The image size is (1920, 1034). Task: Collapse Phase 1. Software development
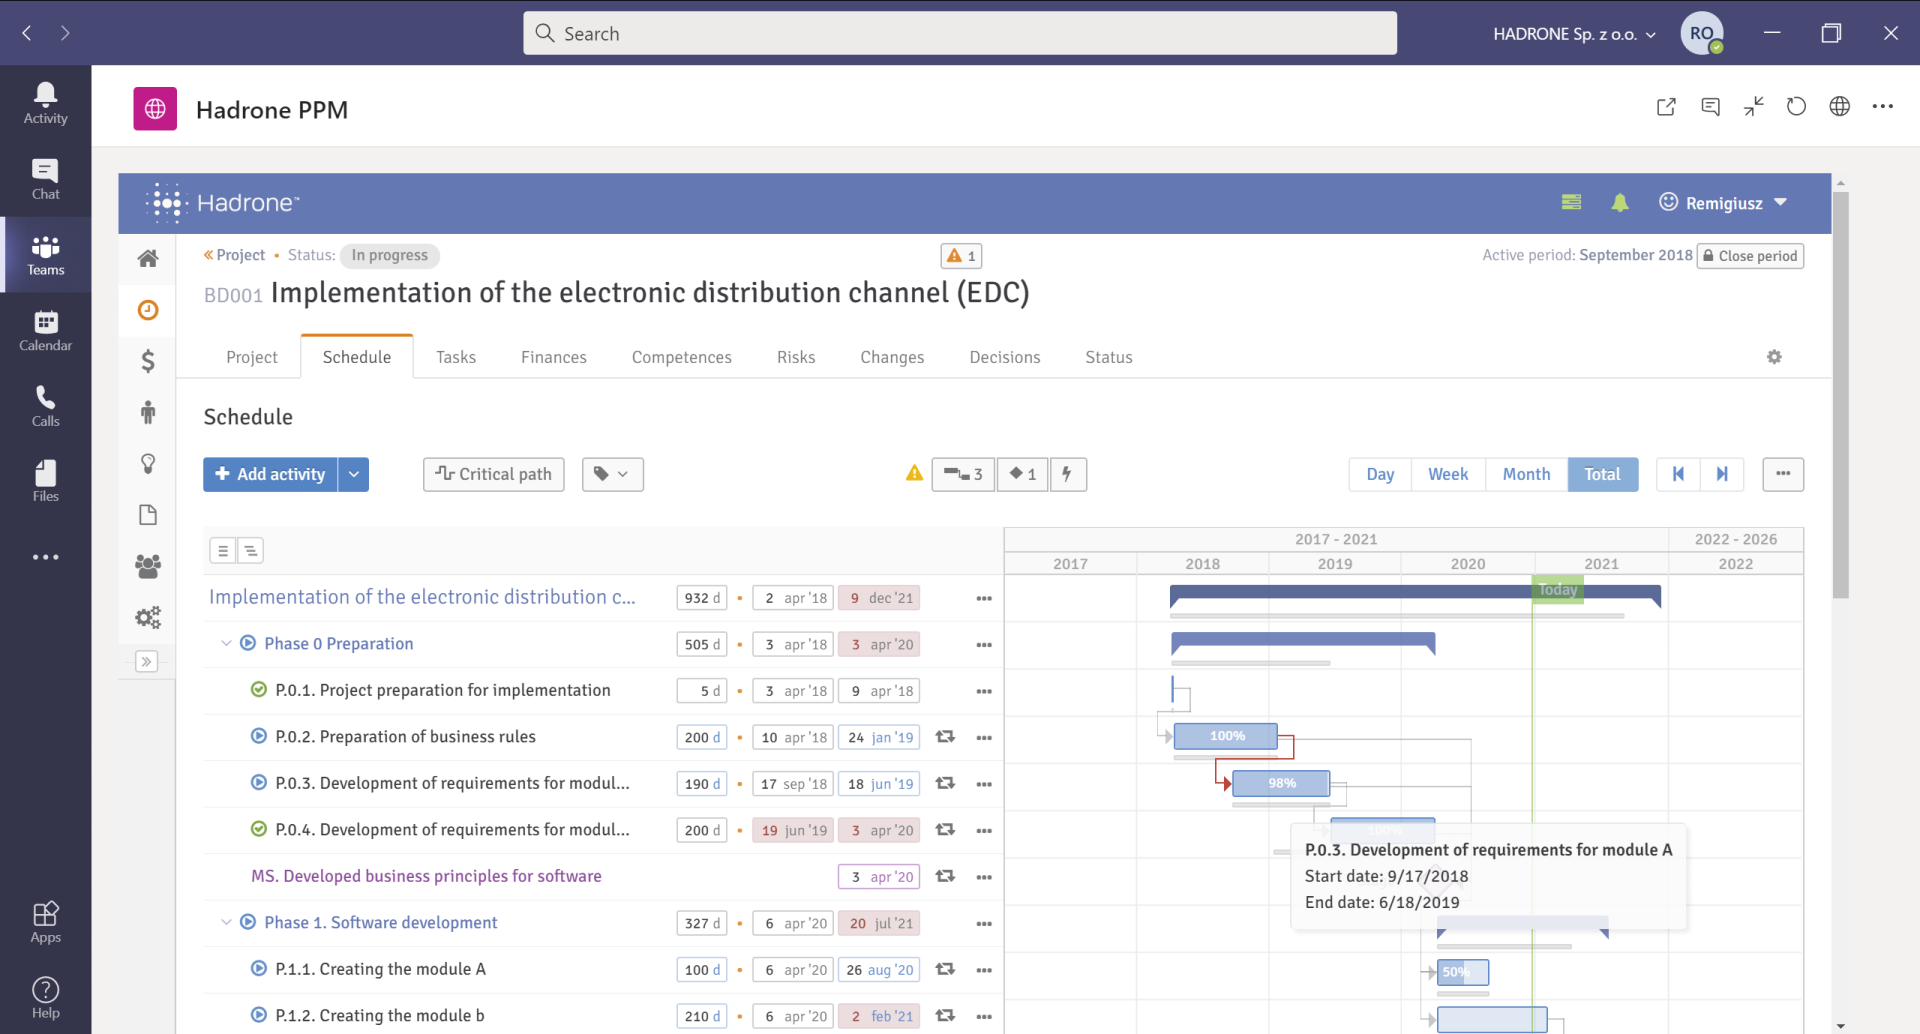pyautogui.click(x=226, y=922)
